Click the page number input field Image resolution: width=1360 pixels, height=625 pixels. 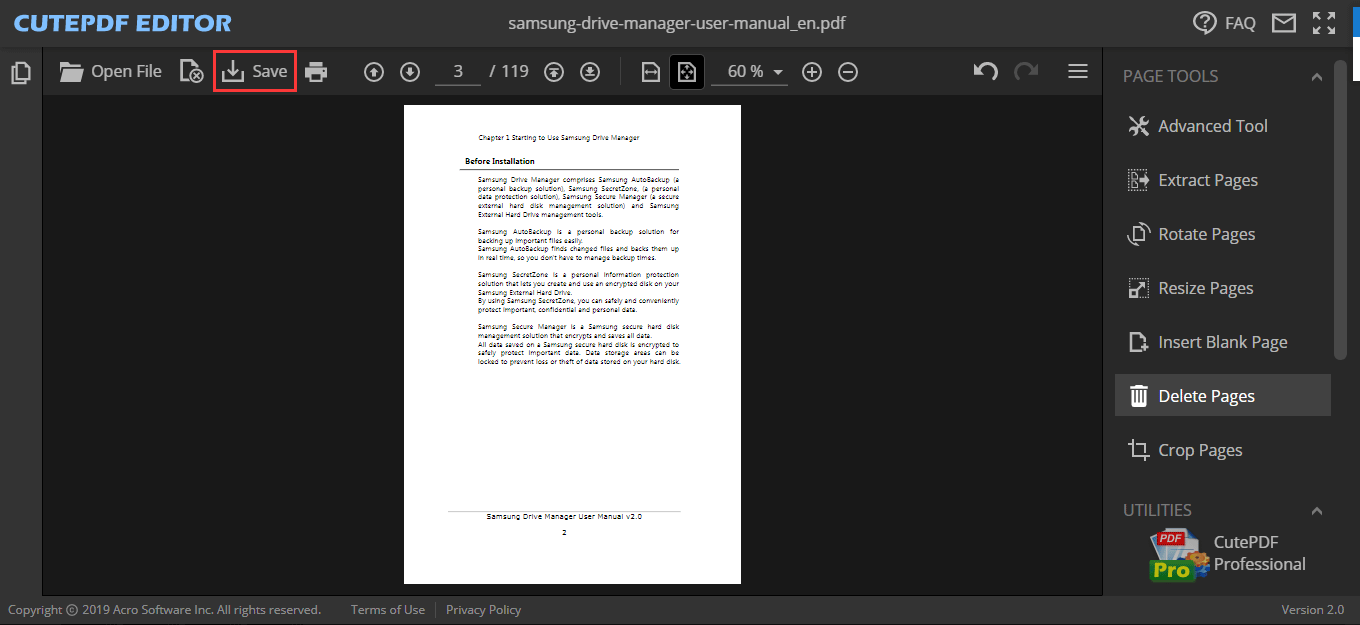(x=458, y=71)
